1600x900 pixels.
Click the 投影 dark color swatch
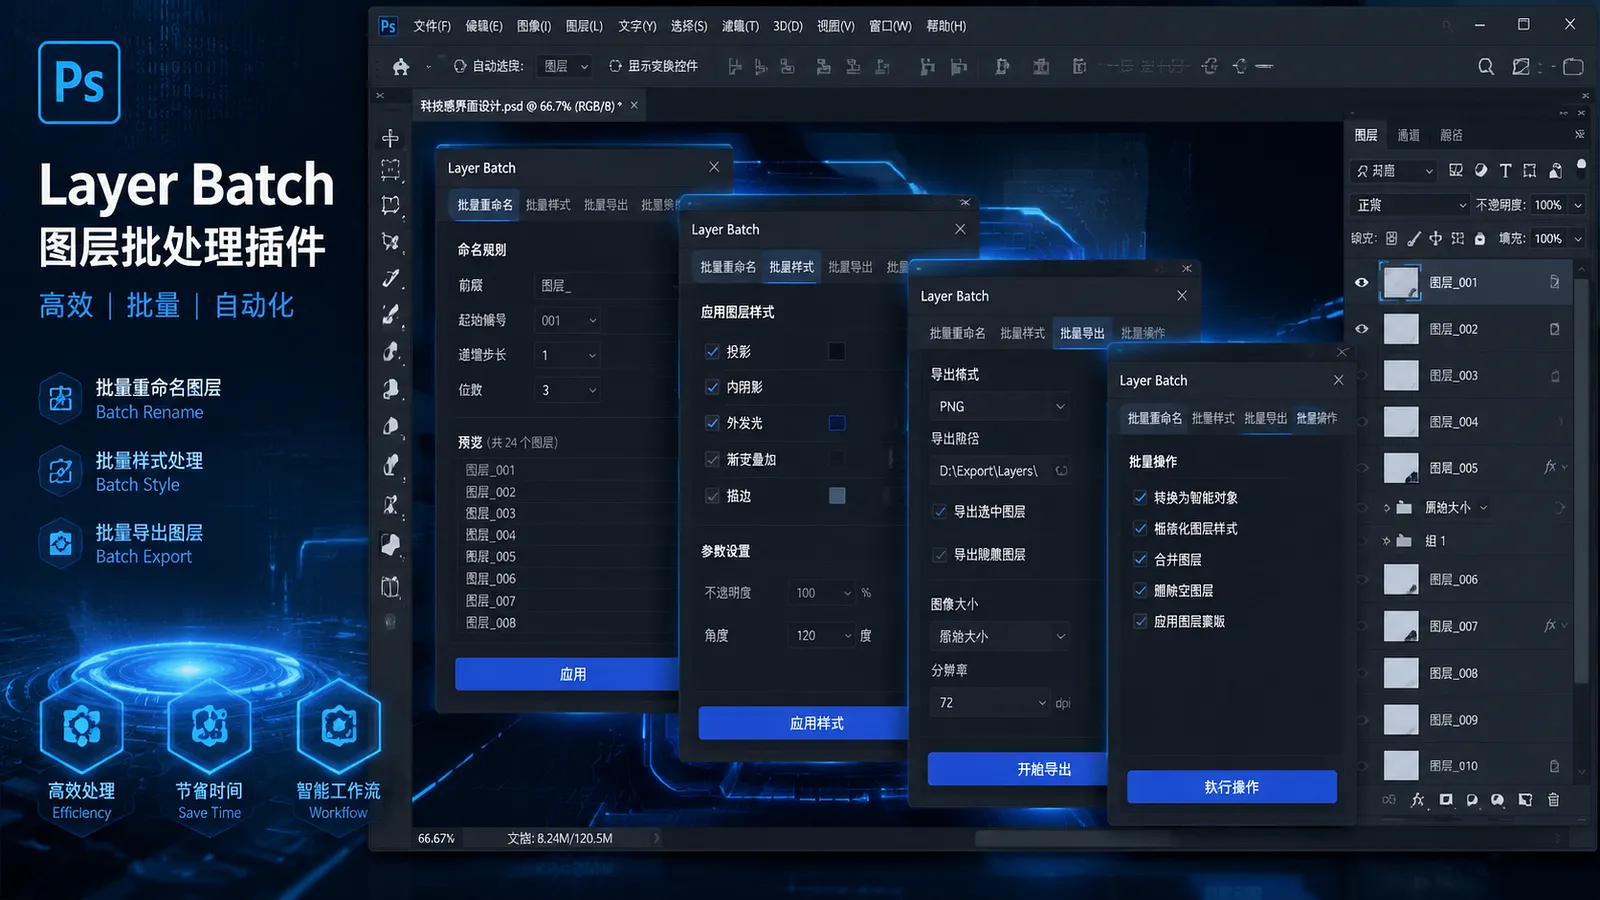coord(837,351)
